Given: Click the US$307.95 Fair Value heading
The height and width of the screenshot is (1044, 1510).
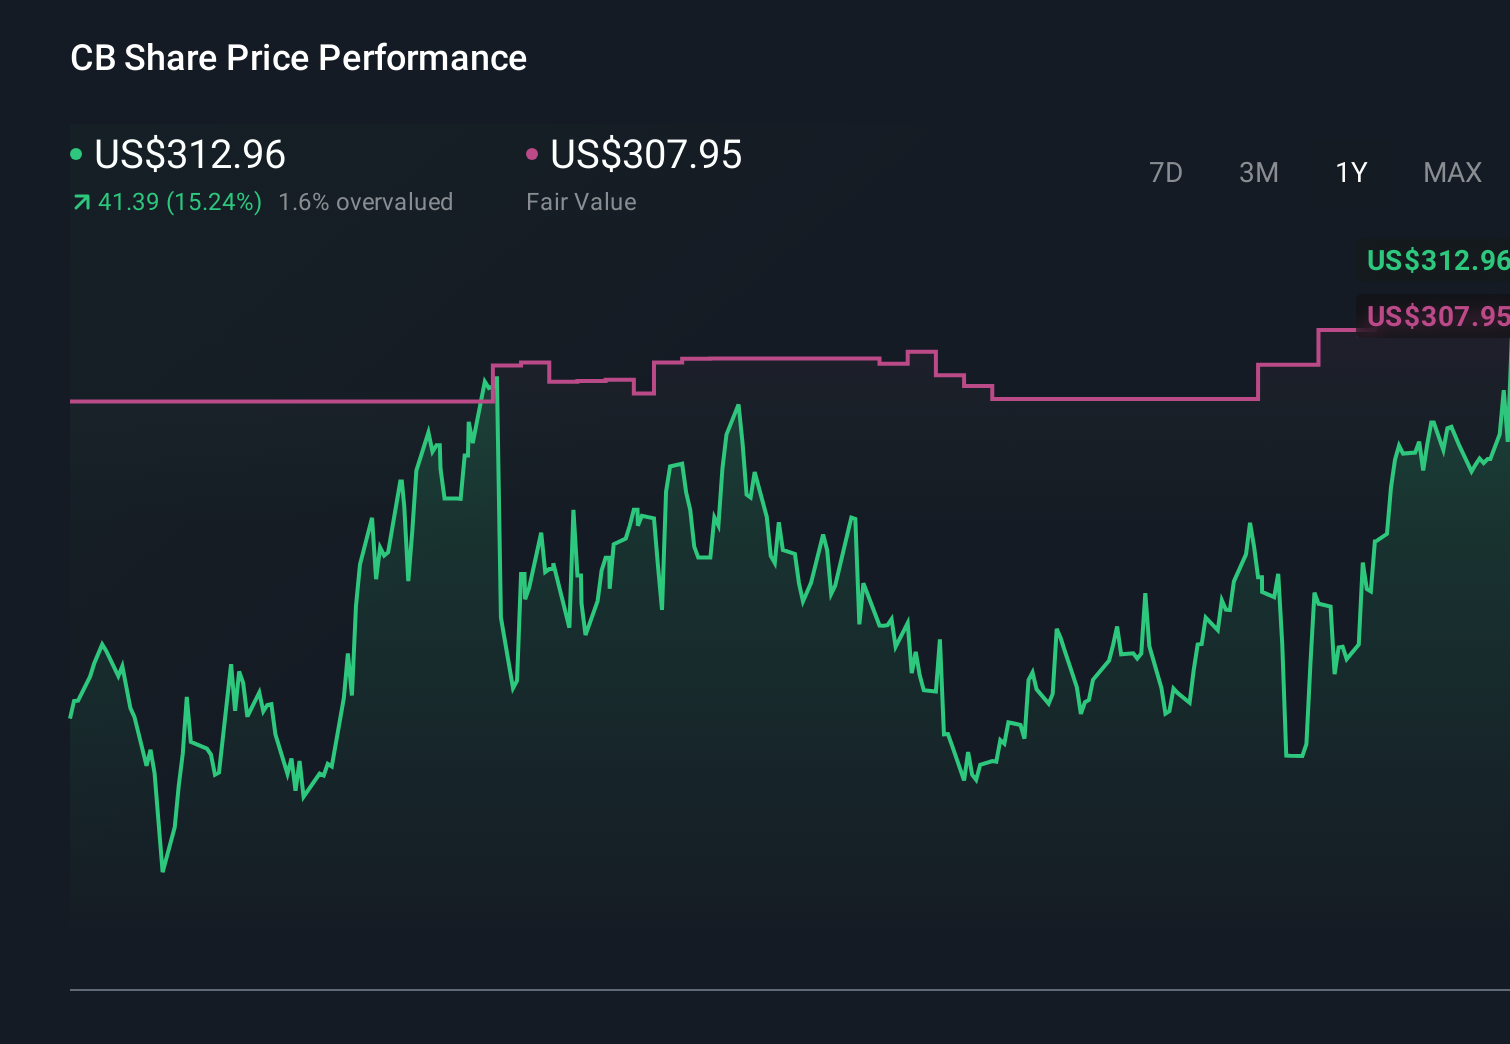Looking at the screenshot, I should pyautogui.click(x=647, y=155).
